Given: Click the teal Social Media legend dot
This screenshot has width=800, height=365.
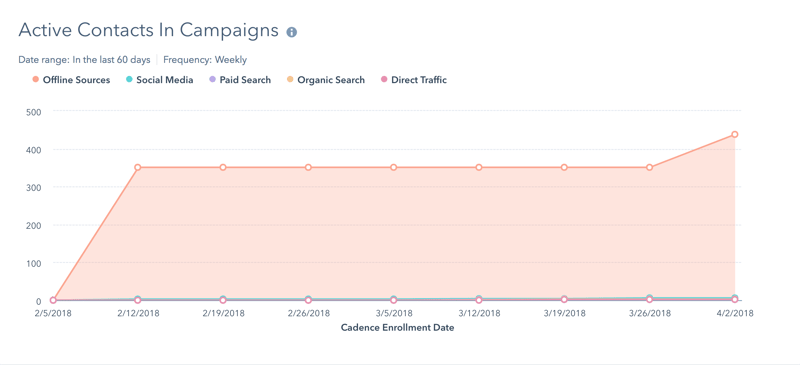Looking at the screenshot, I should coord(129,80).
